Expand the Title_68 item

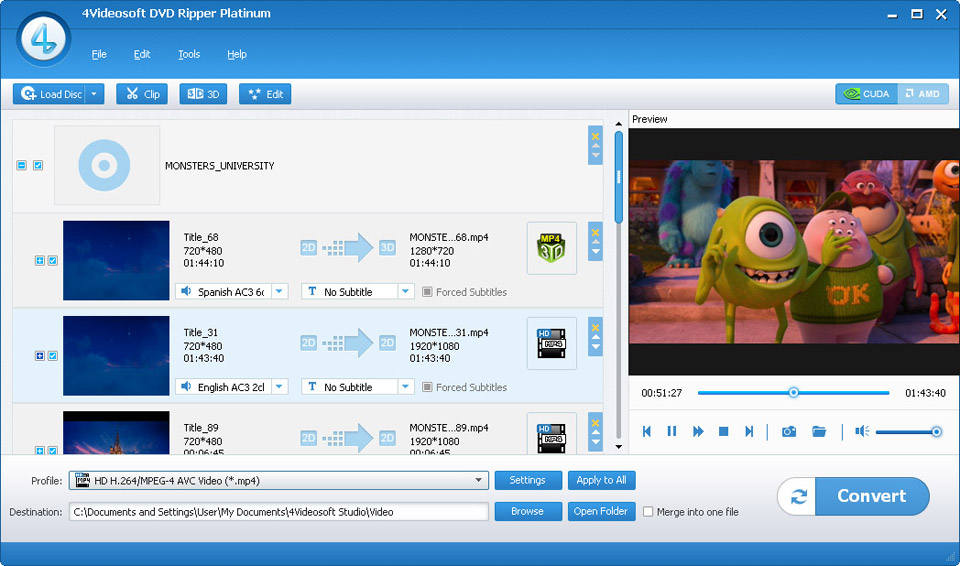[x=40, y=260]
